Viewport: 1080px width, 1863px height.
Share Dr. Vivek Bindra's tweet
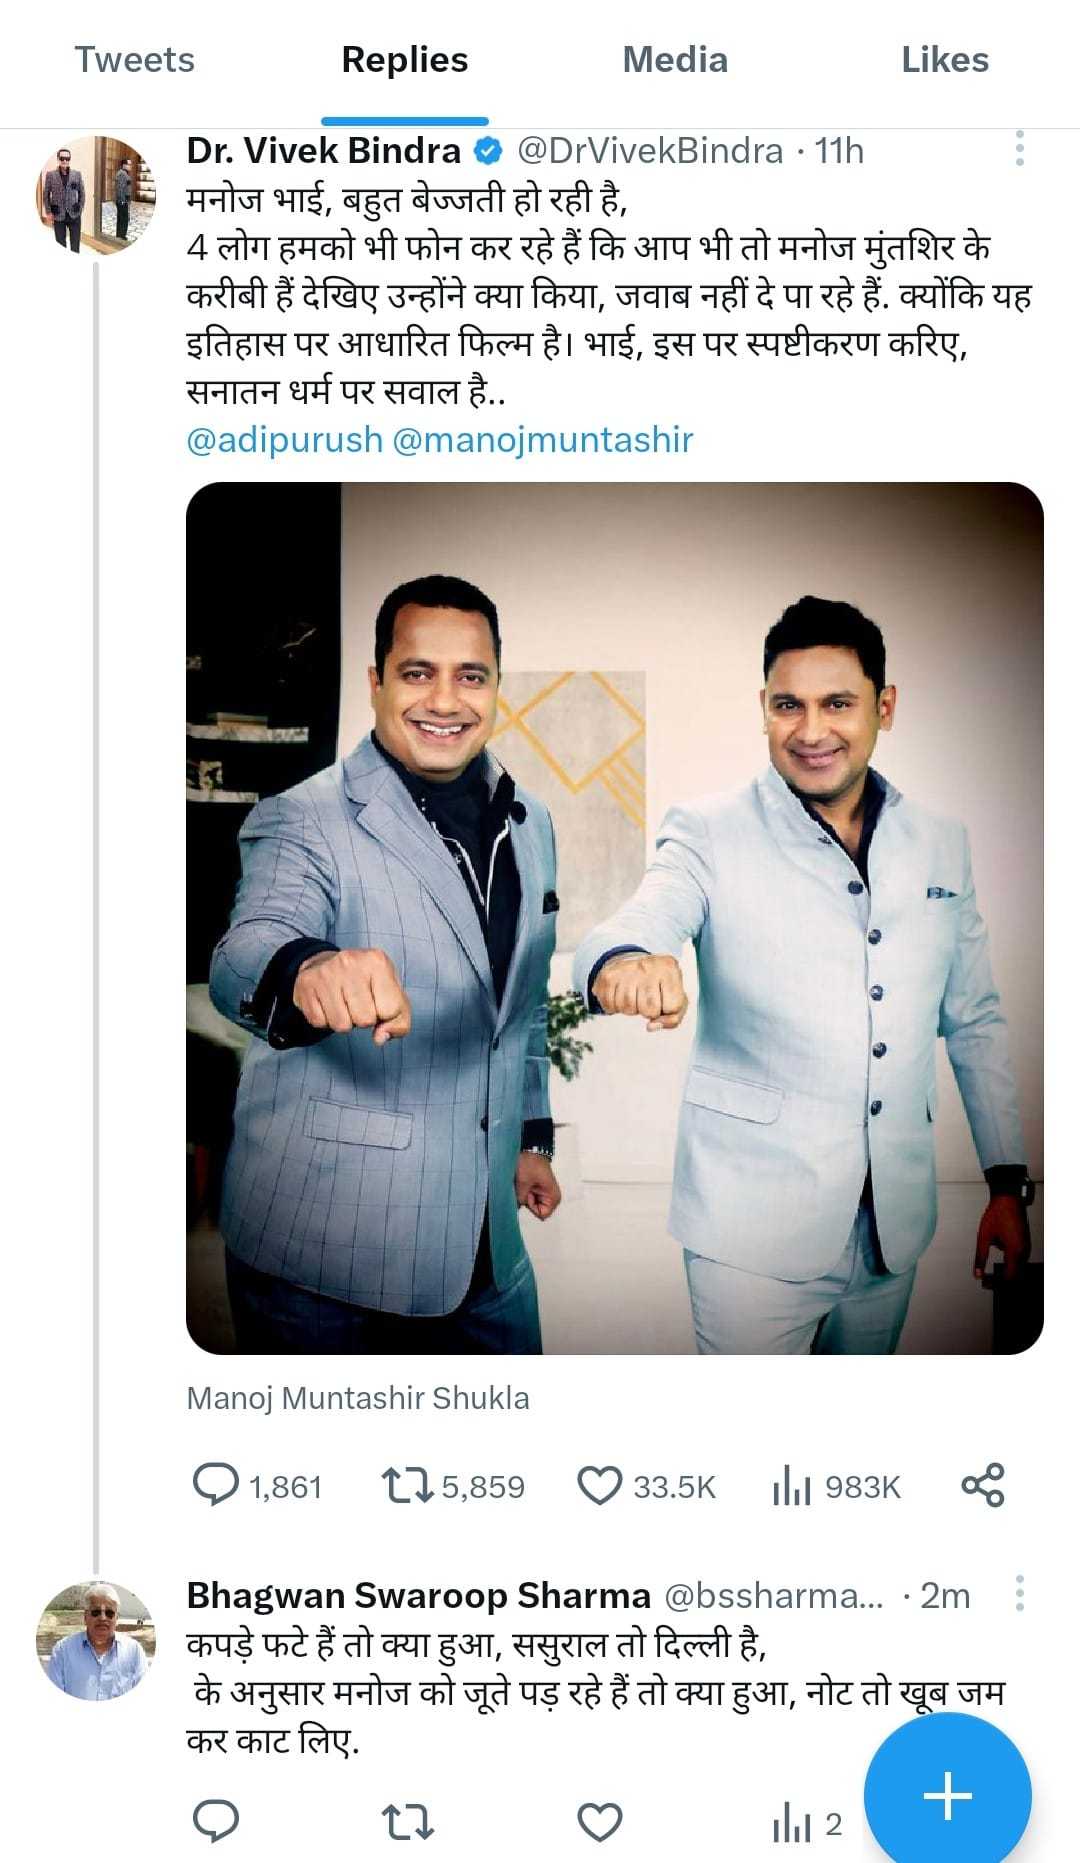pyautogui.click(x=982, y=1486)
